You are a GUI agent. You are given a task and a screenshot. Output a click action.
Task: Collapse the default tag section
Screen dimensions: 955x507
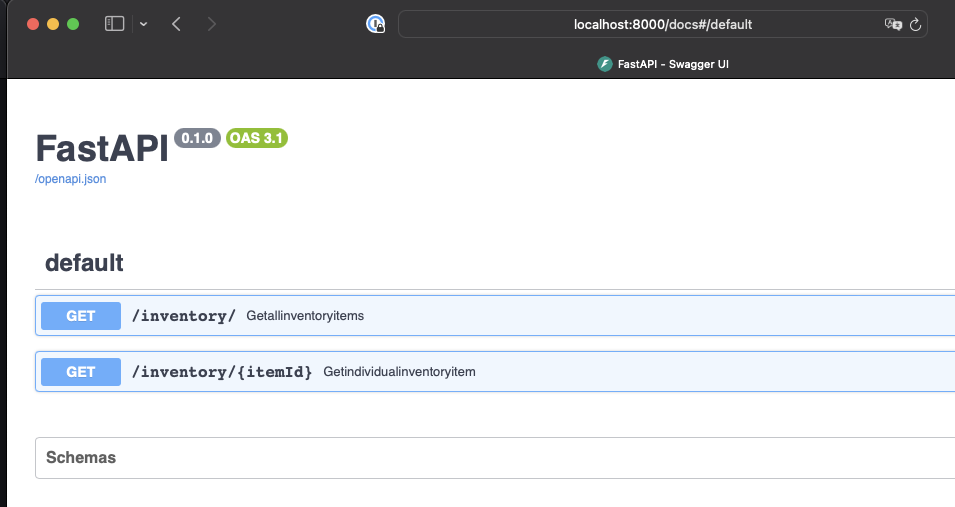(x=84, y=263)
